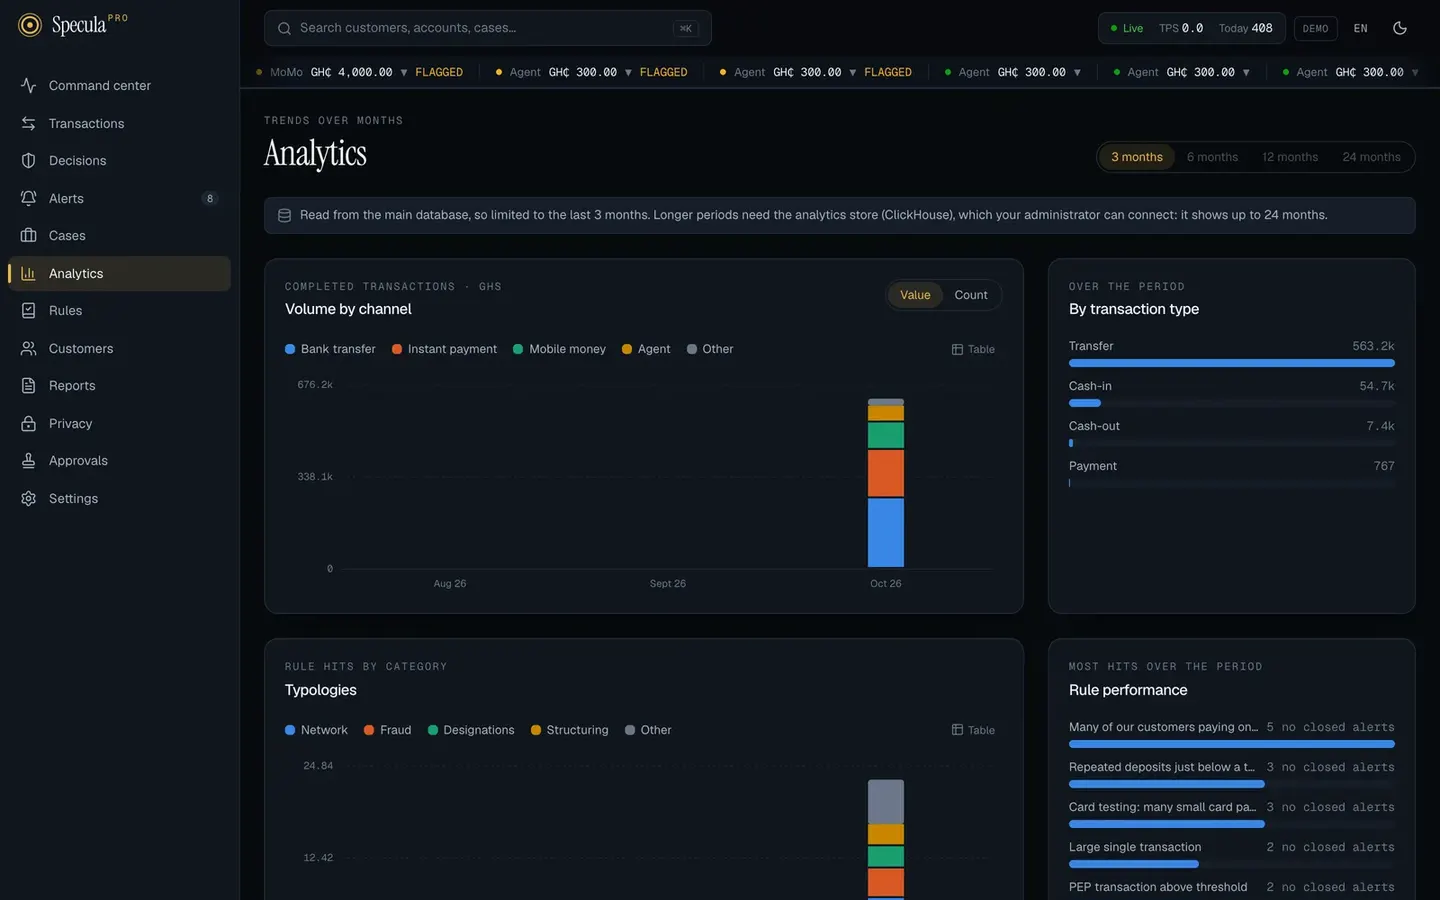Select the Decisions shield icon
Screen dimensions: 1440x900
[28, 161]
